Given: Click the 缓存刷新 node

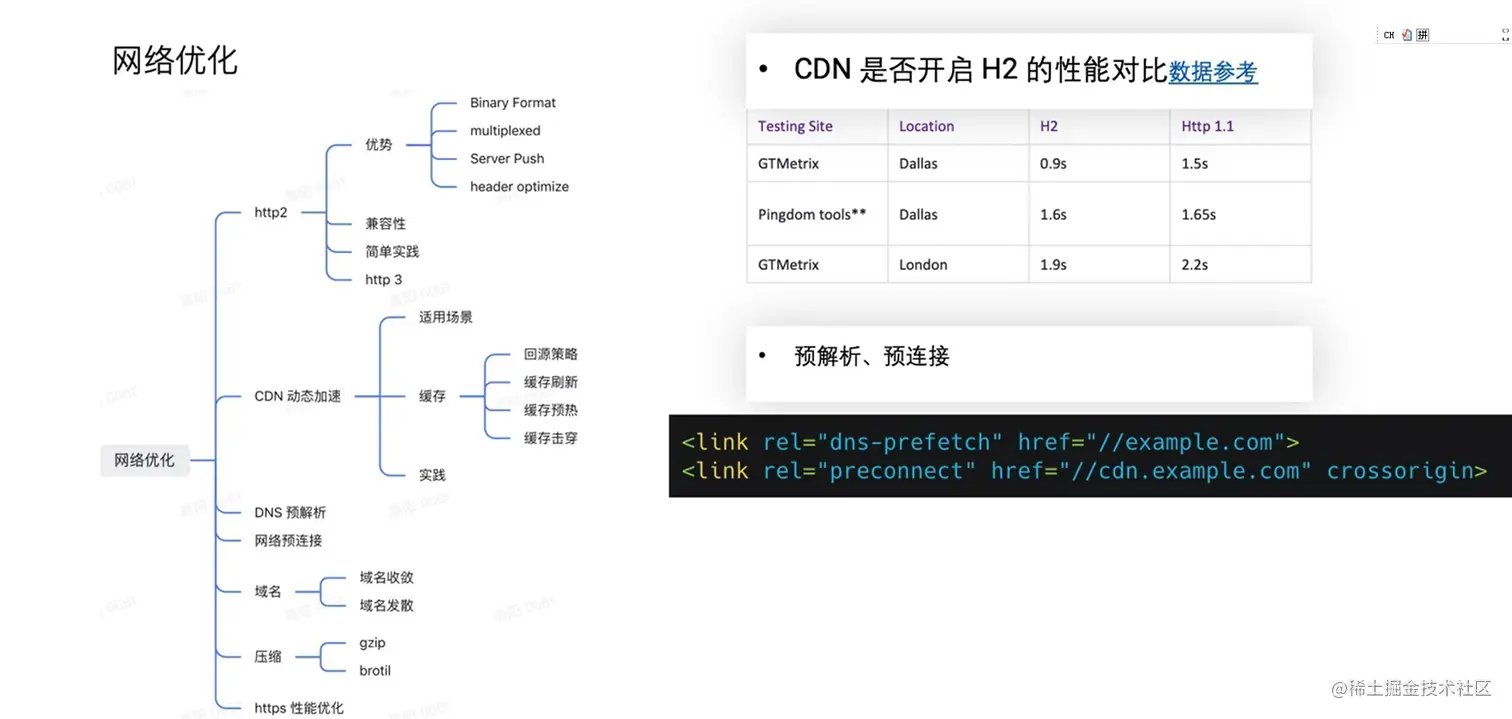Looking at the screenshot, I should coord(551,382).
